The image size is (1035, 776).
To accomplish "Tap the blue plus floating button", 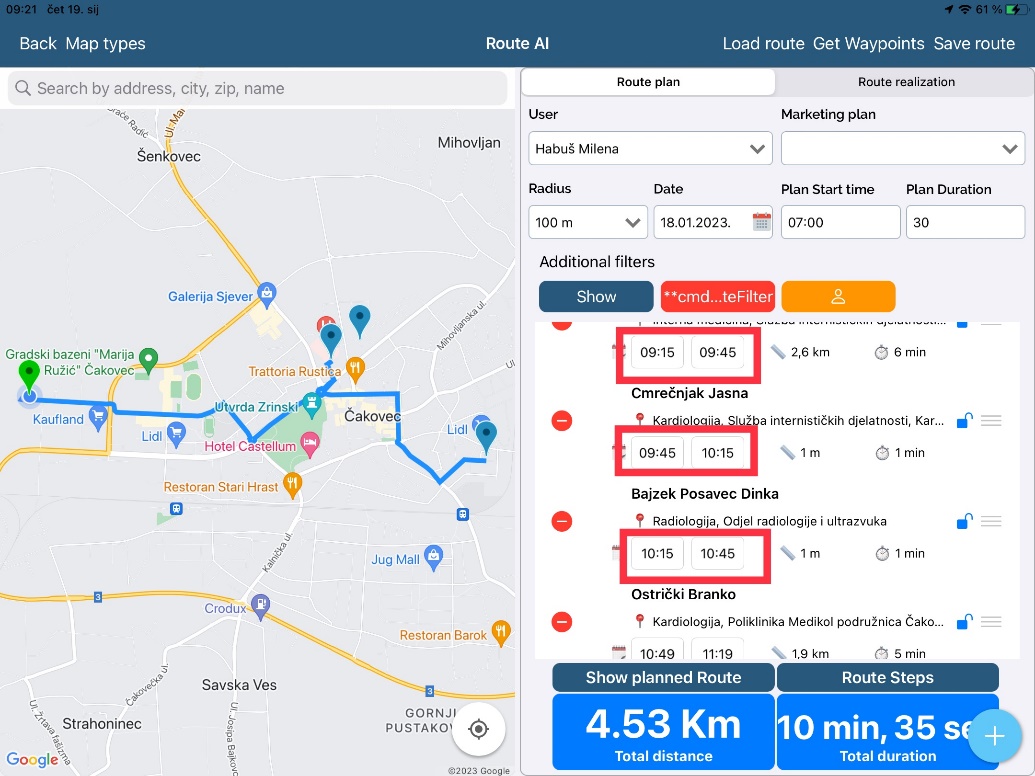I will coord(994,737).
